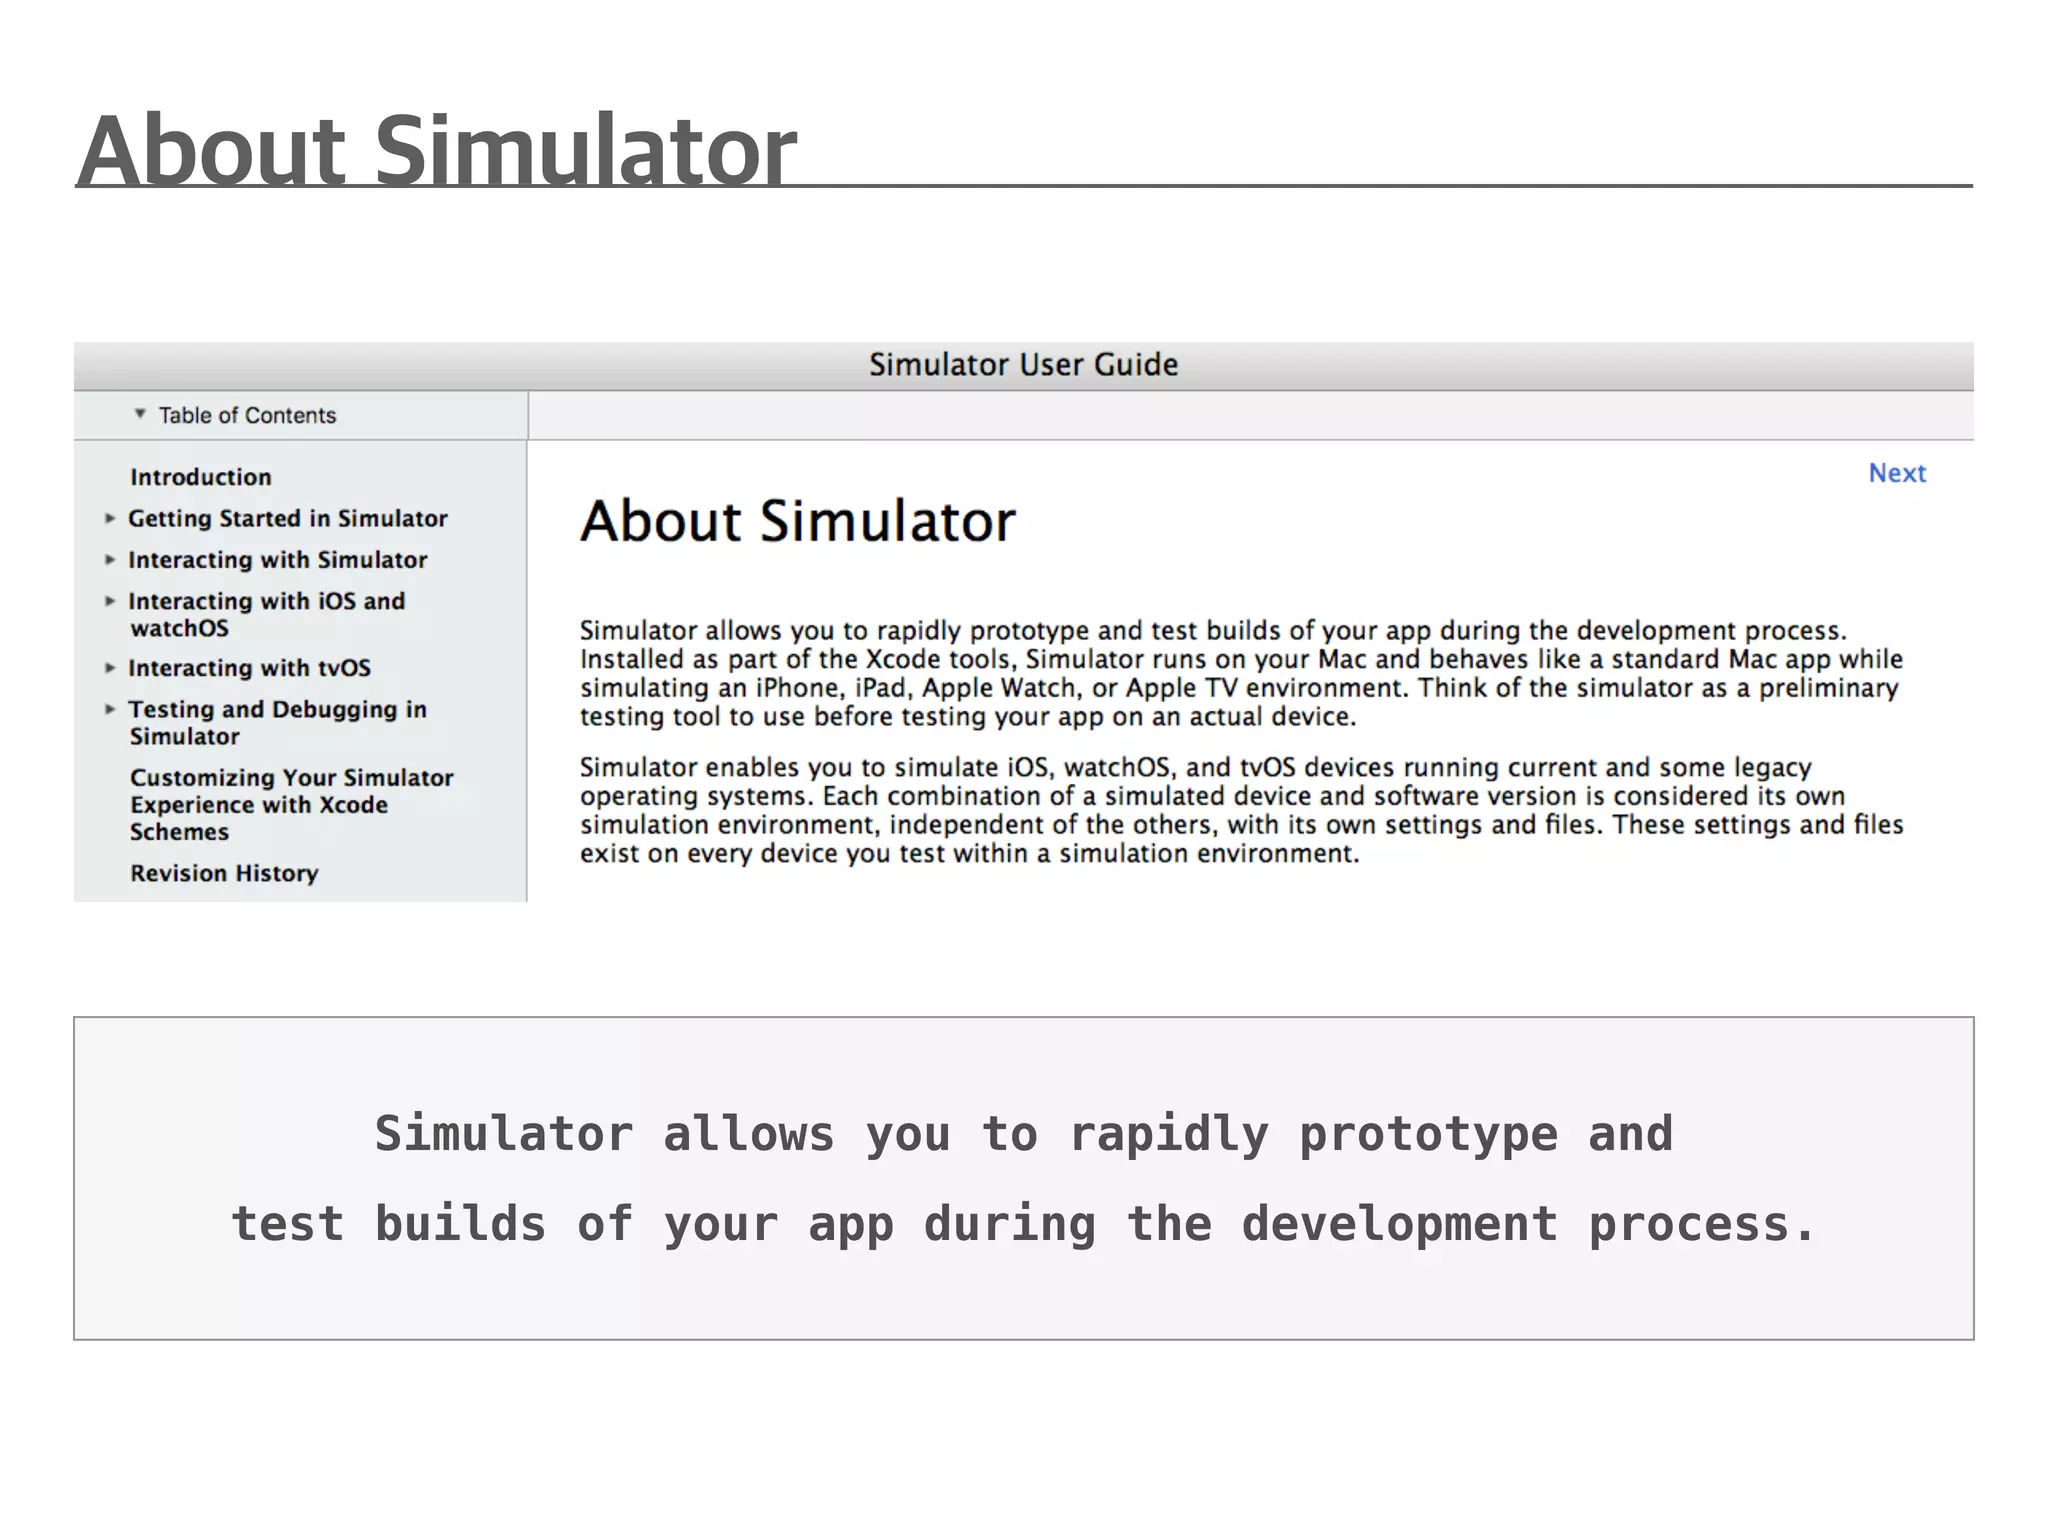This screenshot has width=2048, height=1536.
Task: Open Getting Started in Simulator chapter
Action: coord(287,518)
